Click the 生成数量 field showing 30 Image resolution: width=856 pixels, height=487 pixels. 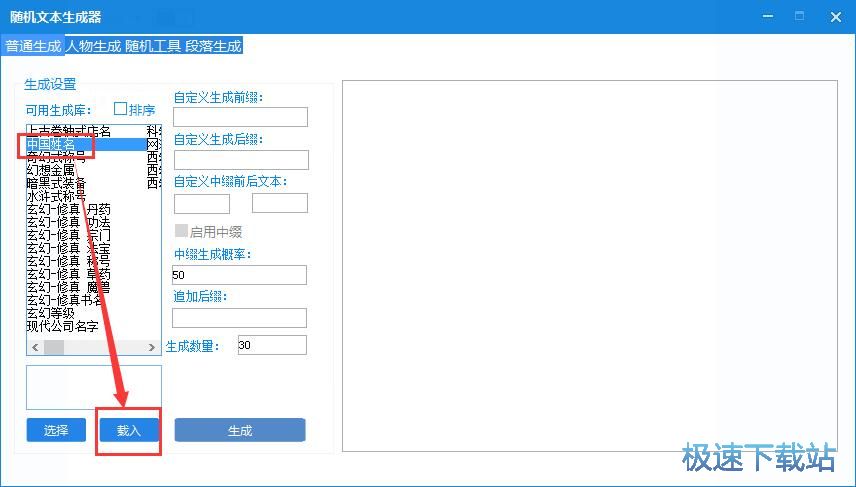coord(272,345)
